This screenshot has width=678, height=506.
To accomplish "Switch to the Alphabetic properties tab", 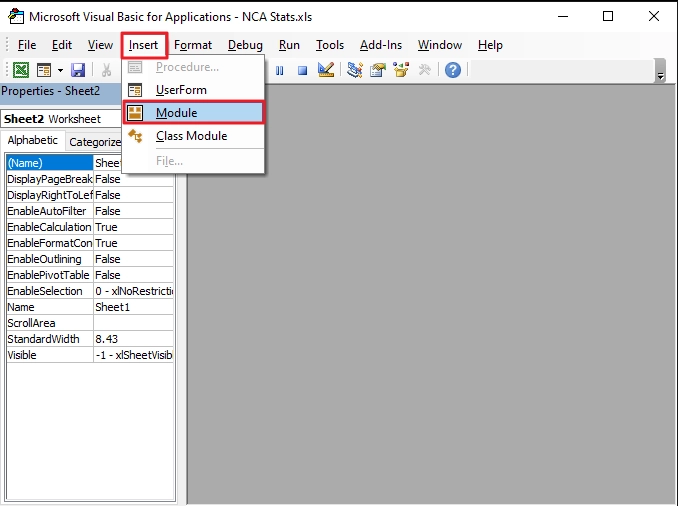I will coord(33,140).
